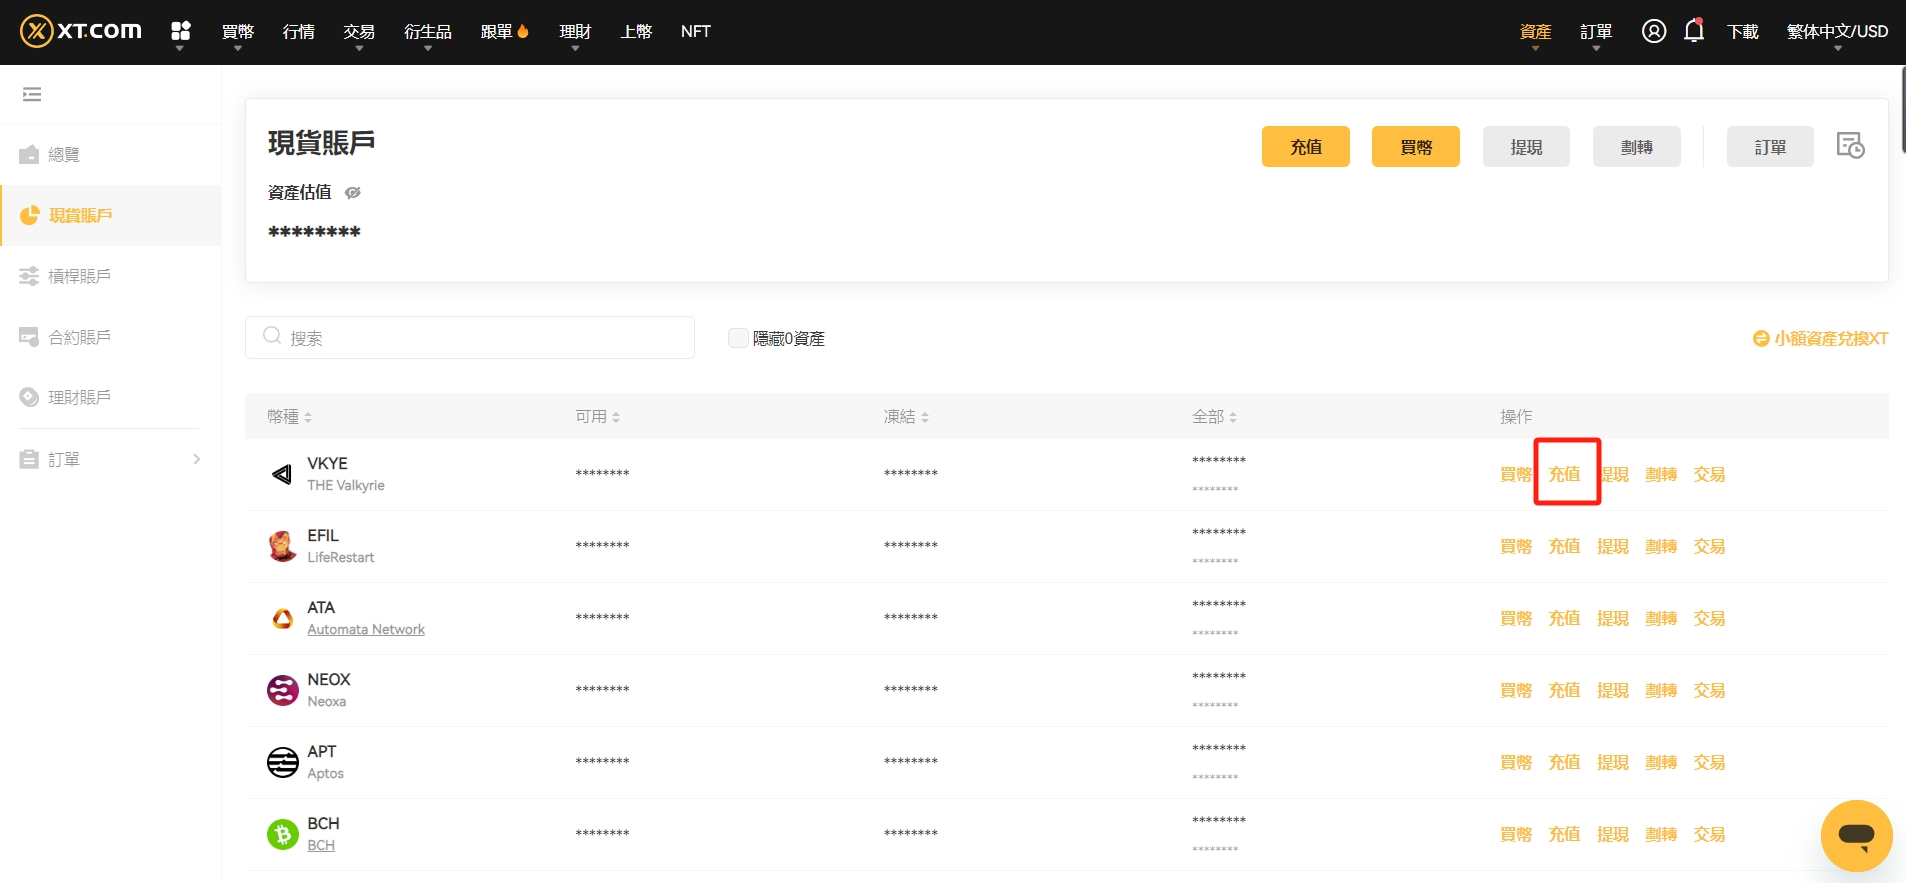Open the history record icon beside 訂單

tap(1850, 146)
